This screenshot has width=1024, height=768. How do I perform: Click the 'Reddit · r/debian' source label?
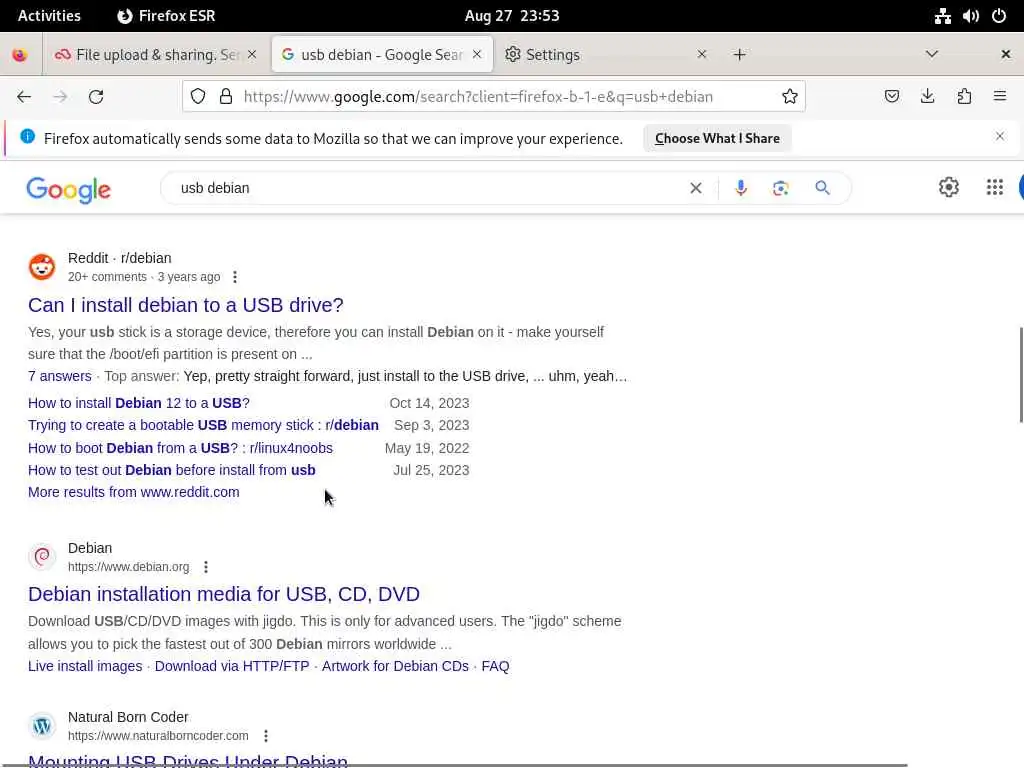coord(120,258)
